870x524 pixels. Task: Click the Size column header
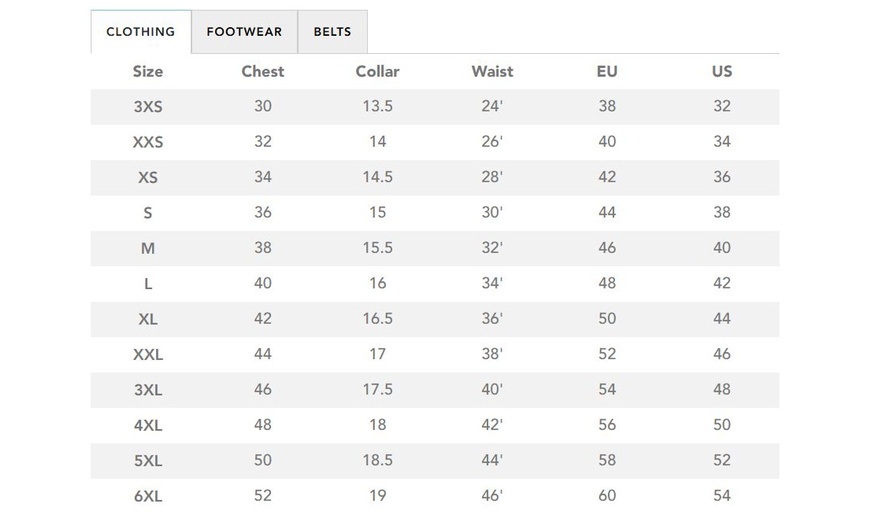(148, 71)
